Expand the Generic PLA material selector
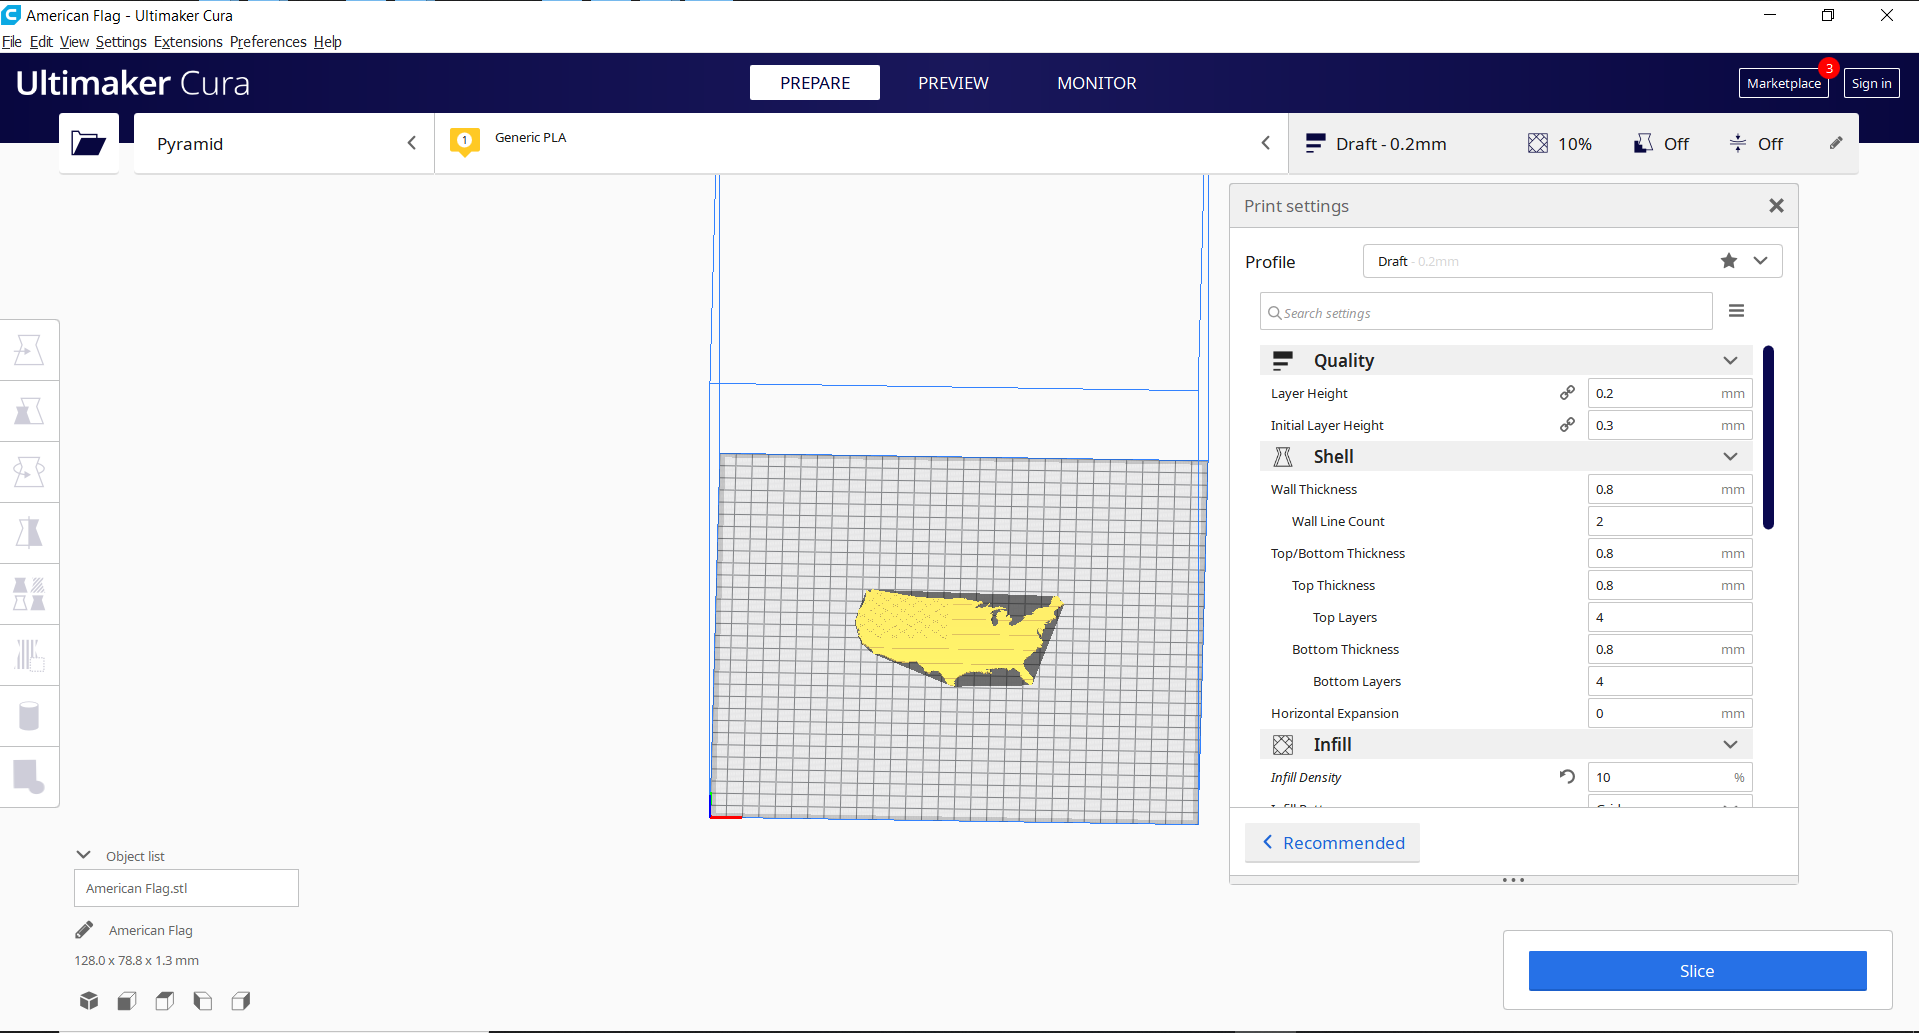 862,143
